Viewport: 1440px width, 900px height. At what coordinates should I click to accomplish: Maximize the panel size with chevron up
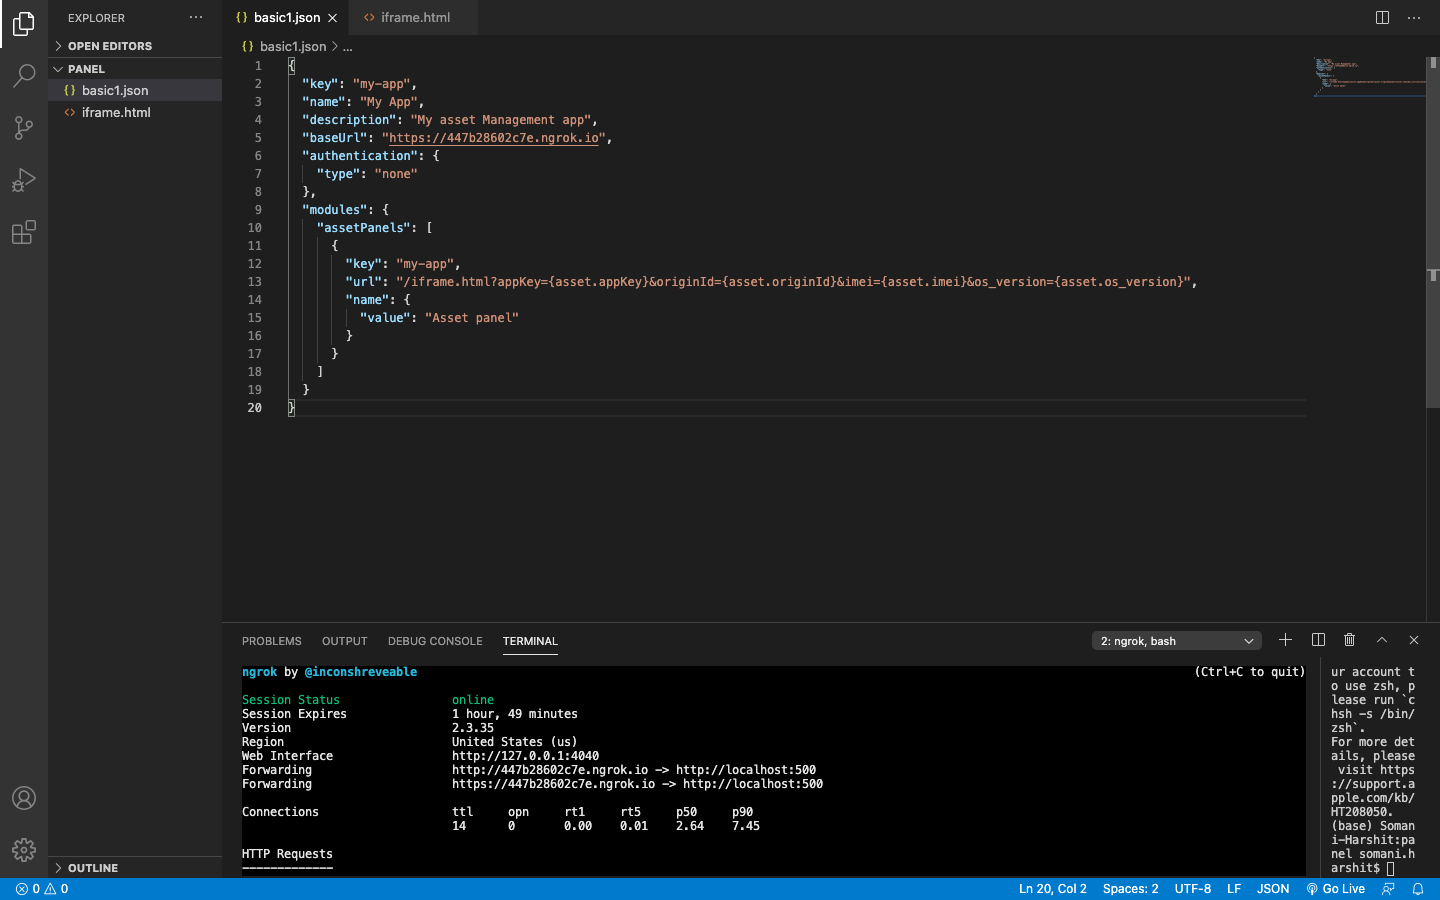tap(1382, 640)
